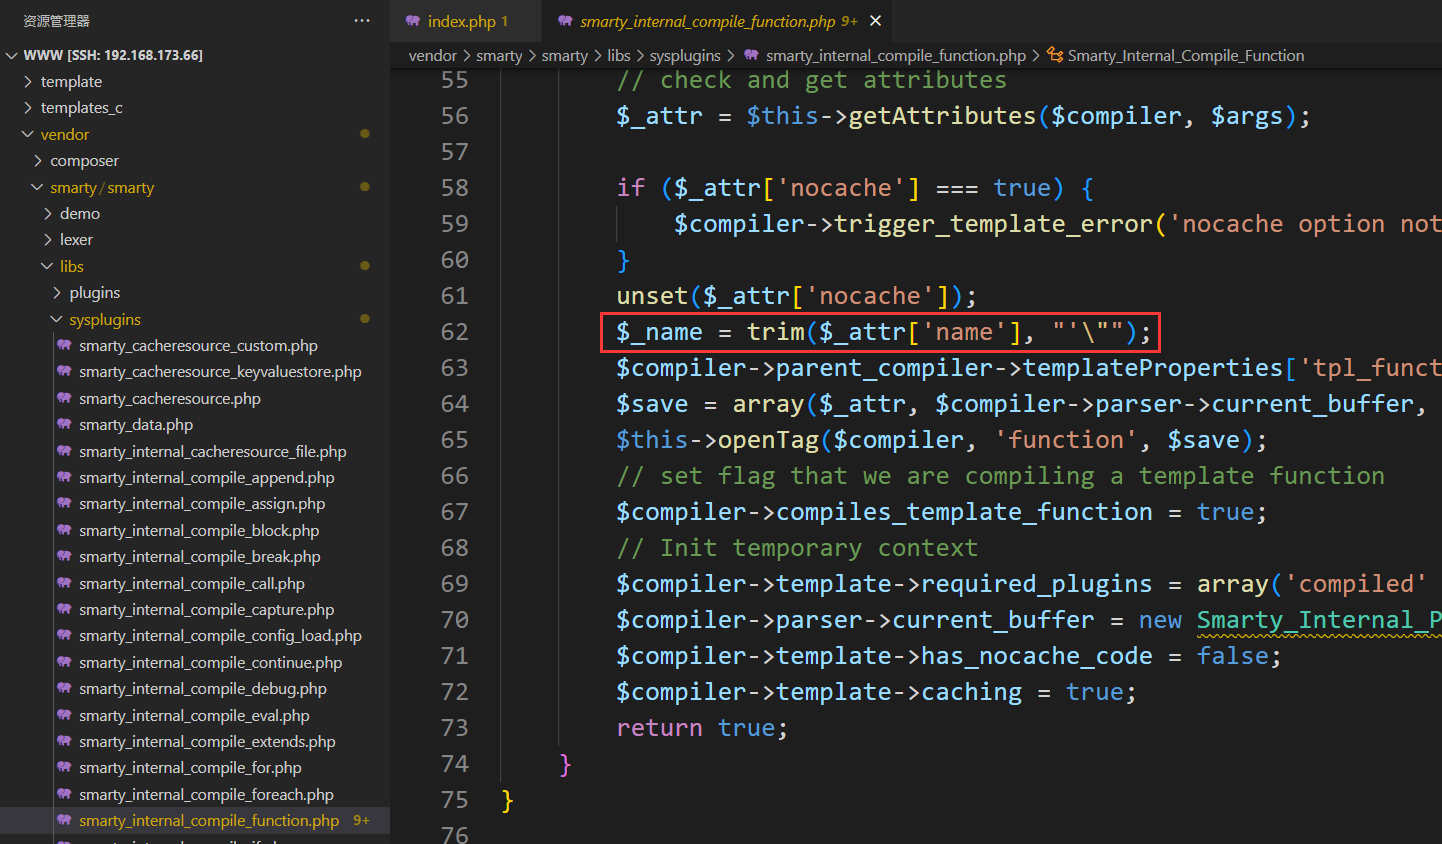Close the smarty_internal_compile_function.php tab

tap(876, 21)
